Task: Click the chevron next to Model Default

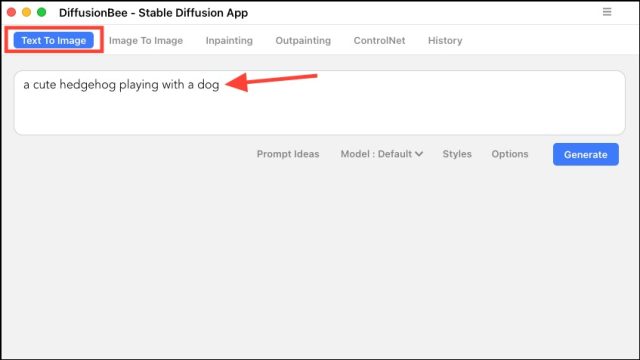Action: tap(419, 154)
